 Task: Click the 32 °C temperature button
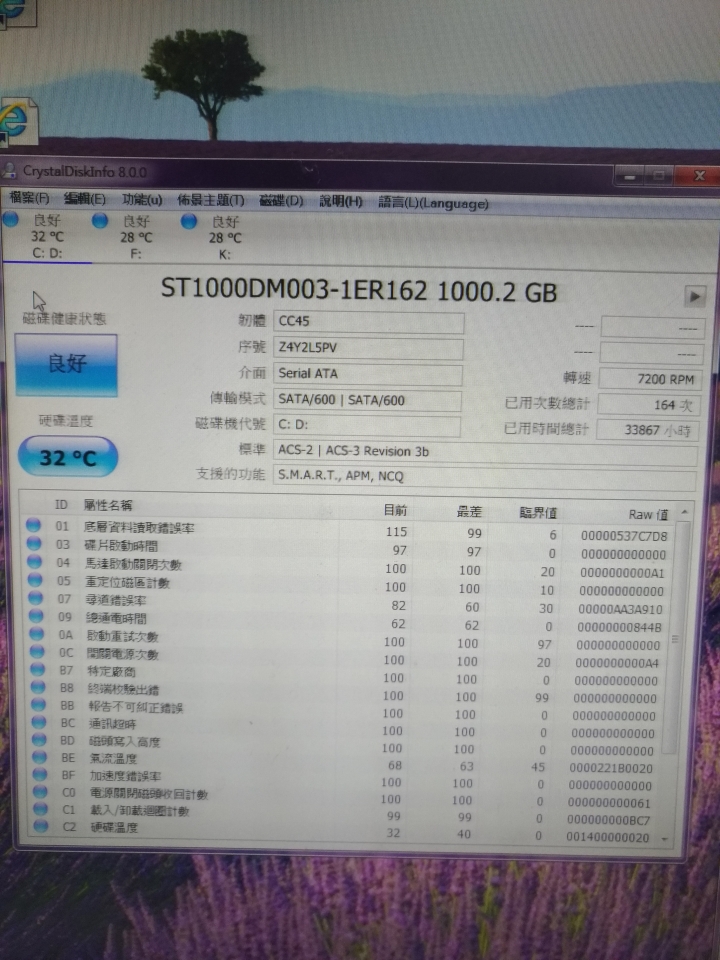[67, 457]
